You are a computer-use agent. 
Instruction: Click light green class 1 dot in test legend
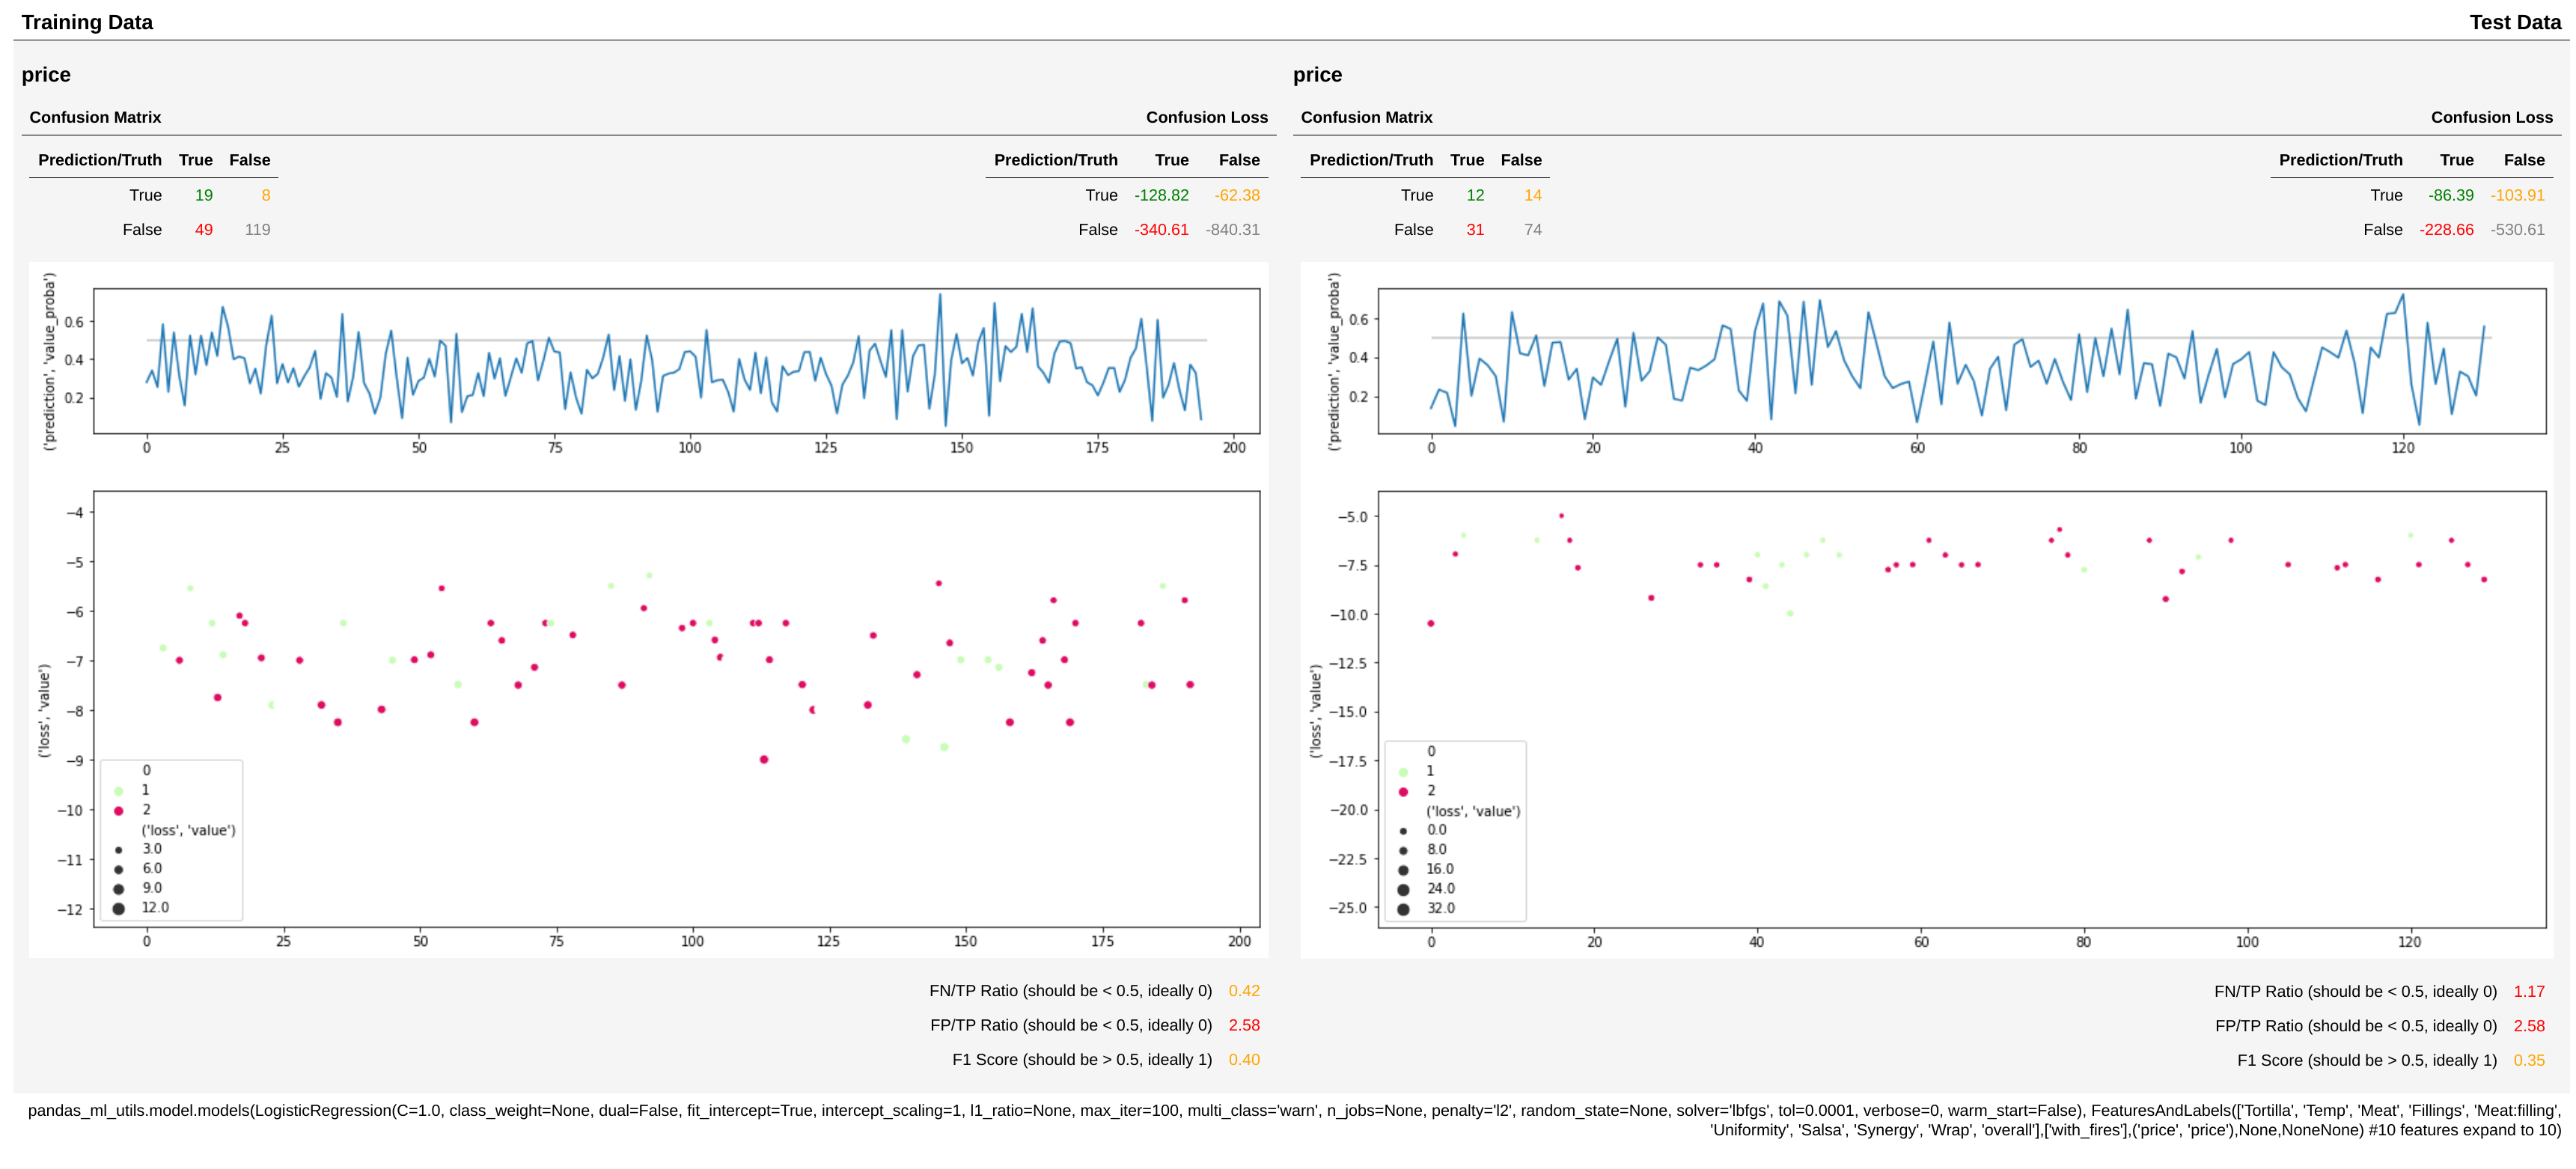1403,772
